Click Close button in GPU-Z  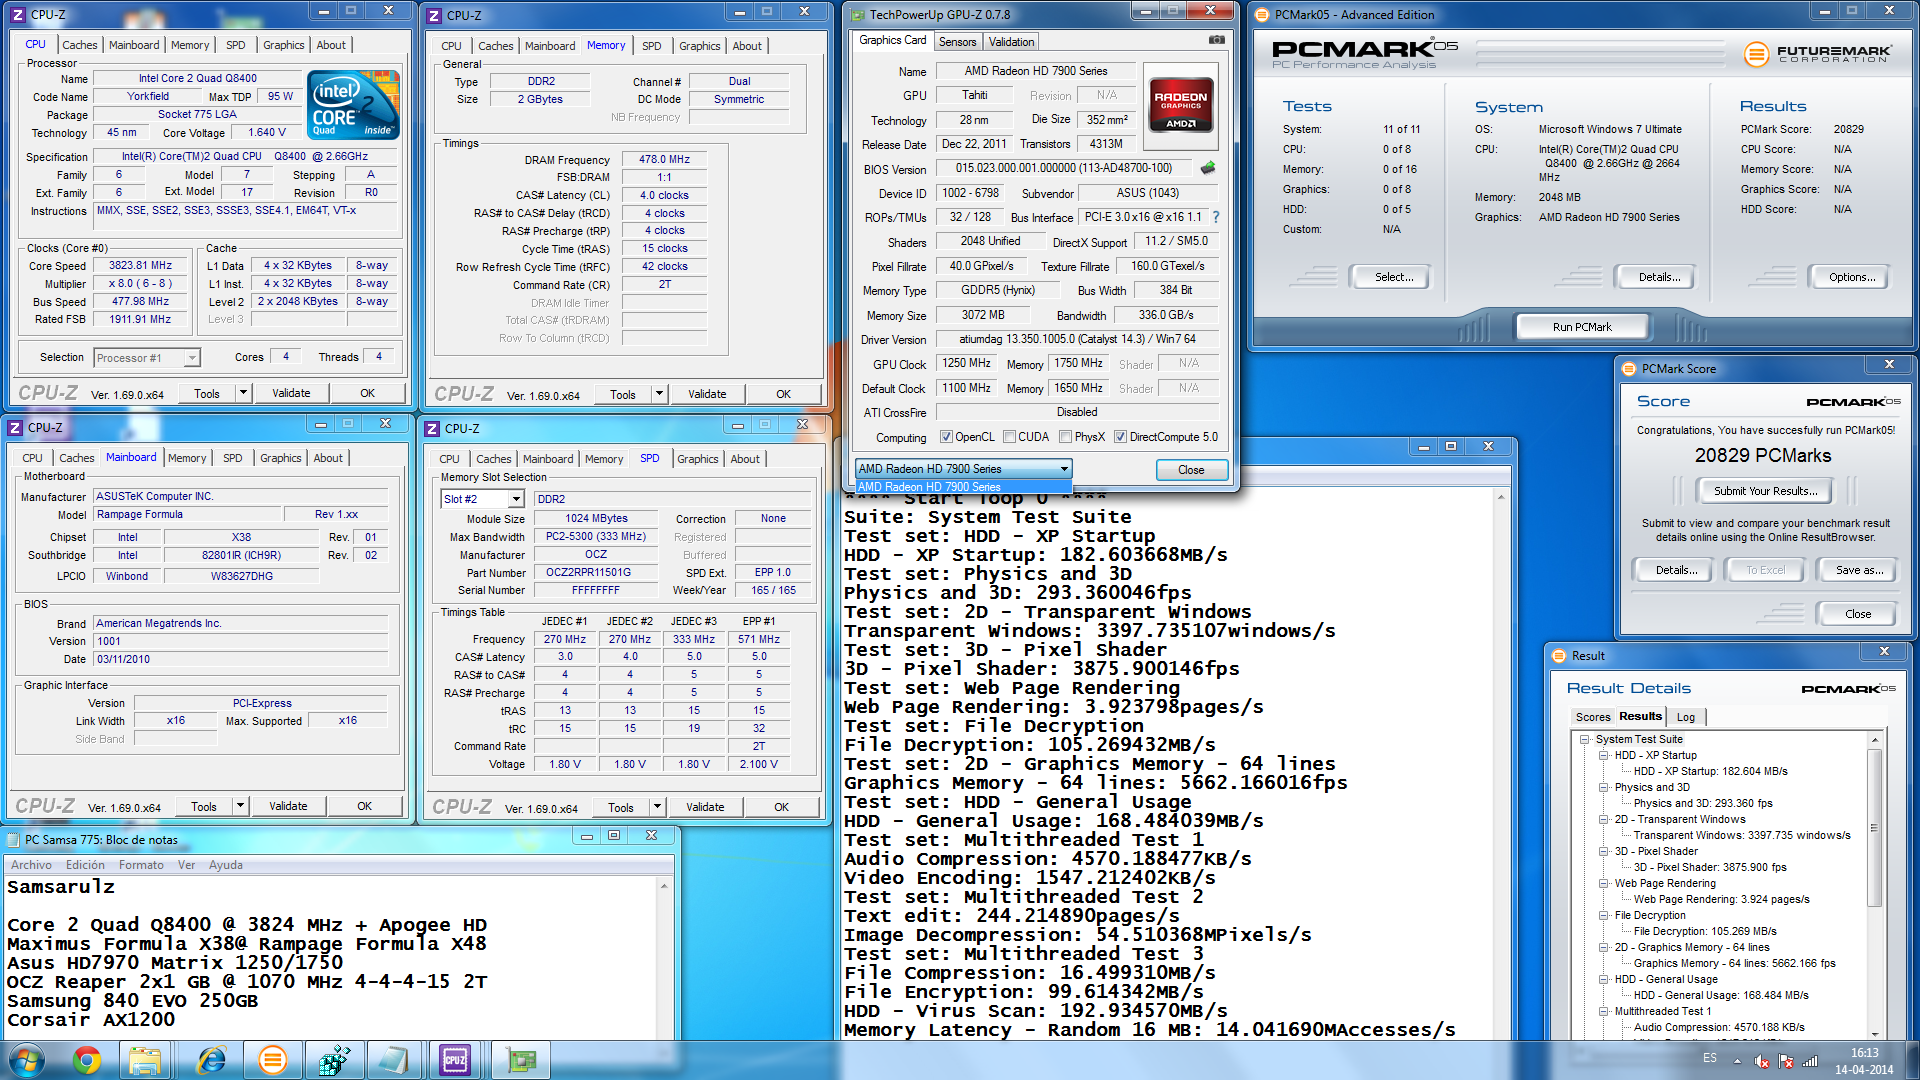1191,470
